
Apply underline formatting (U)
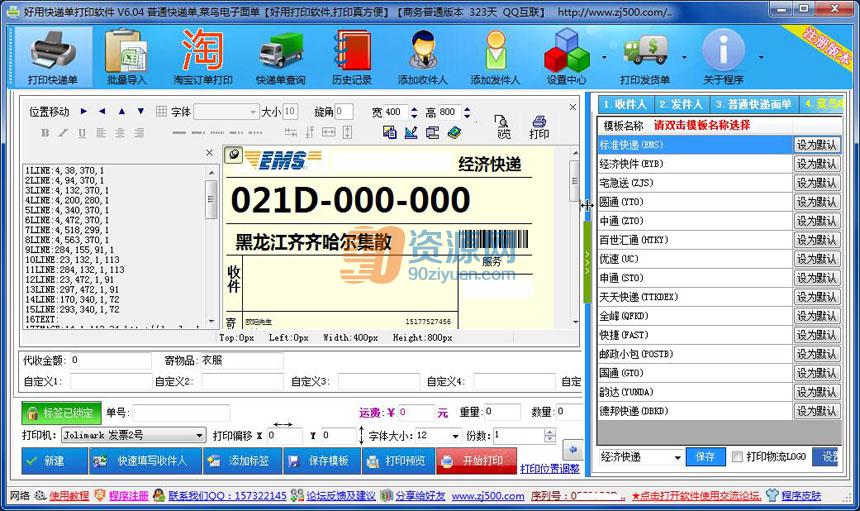pos(82,132)
